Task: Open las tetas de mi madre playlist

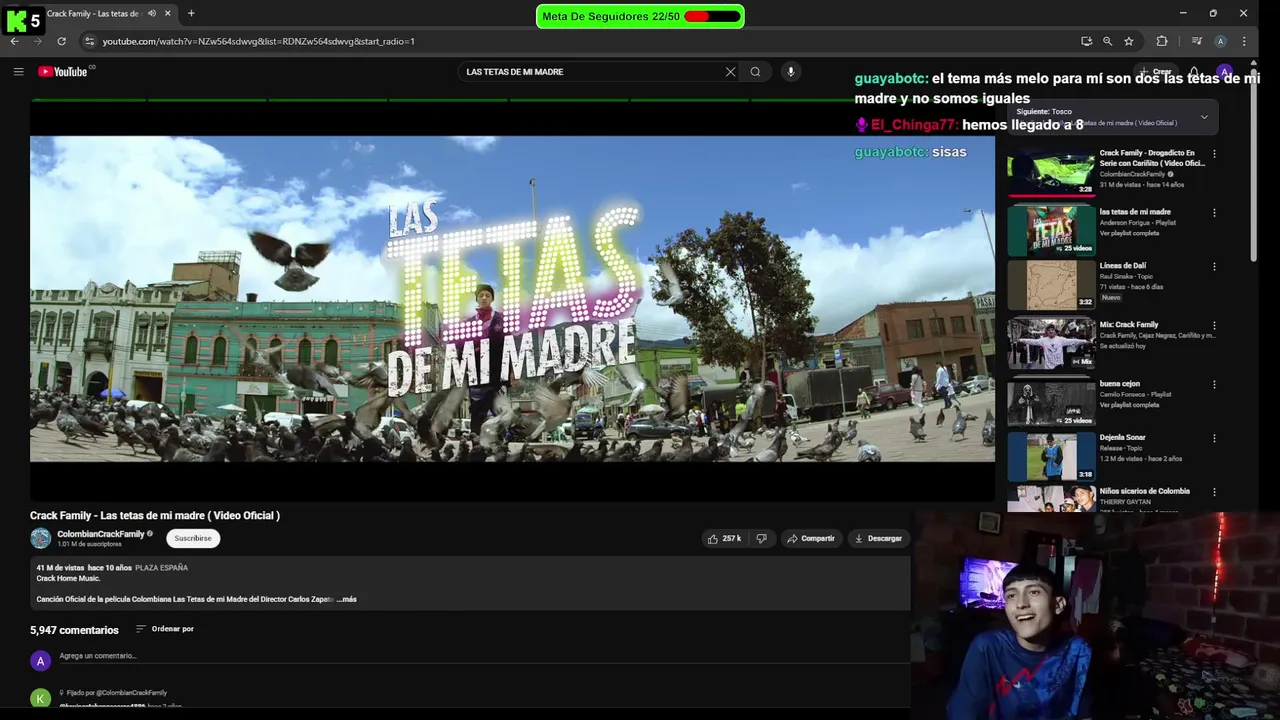Action: click(x=1135, y=212)
